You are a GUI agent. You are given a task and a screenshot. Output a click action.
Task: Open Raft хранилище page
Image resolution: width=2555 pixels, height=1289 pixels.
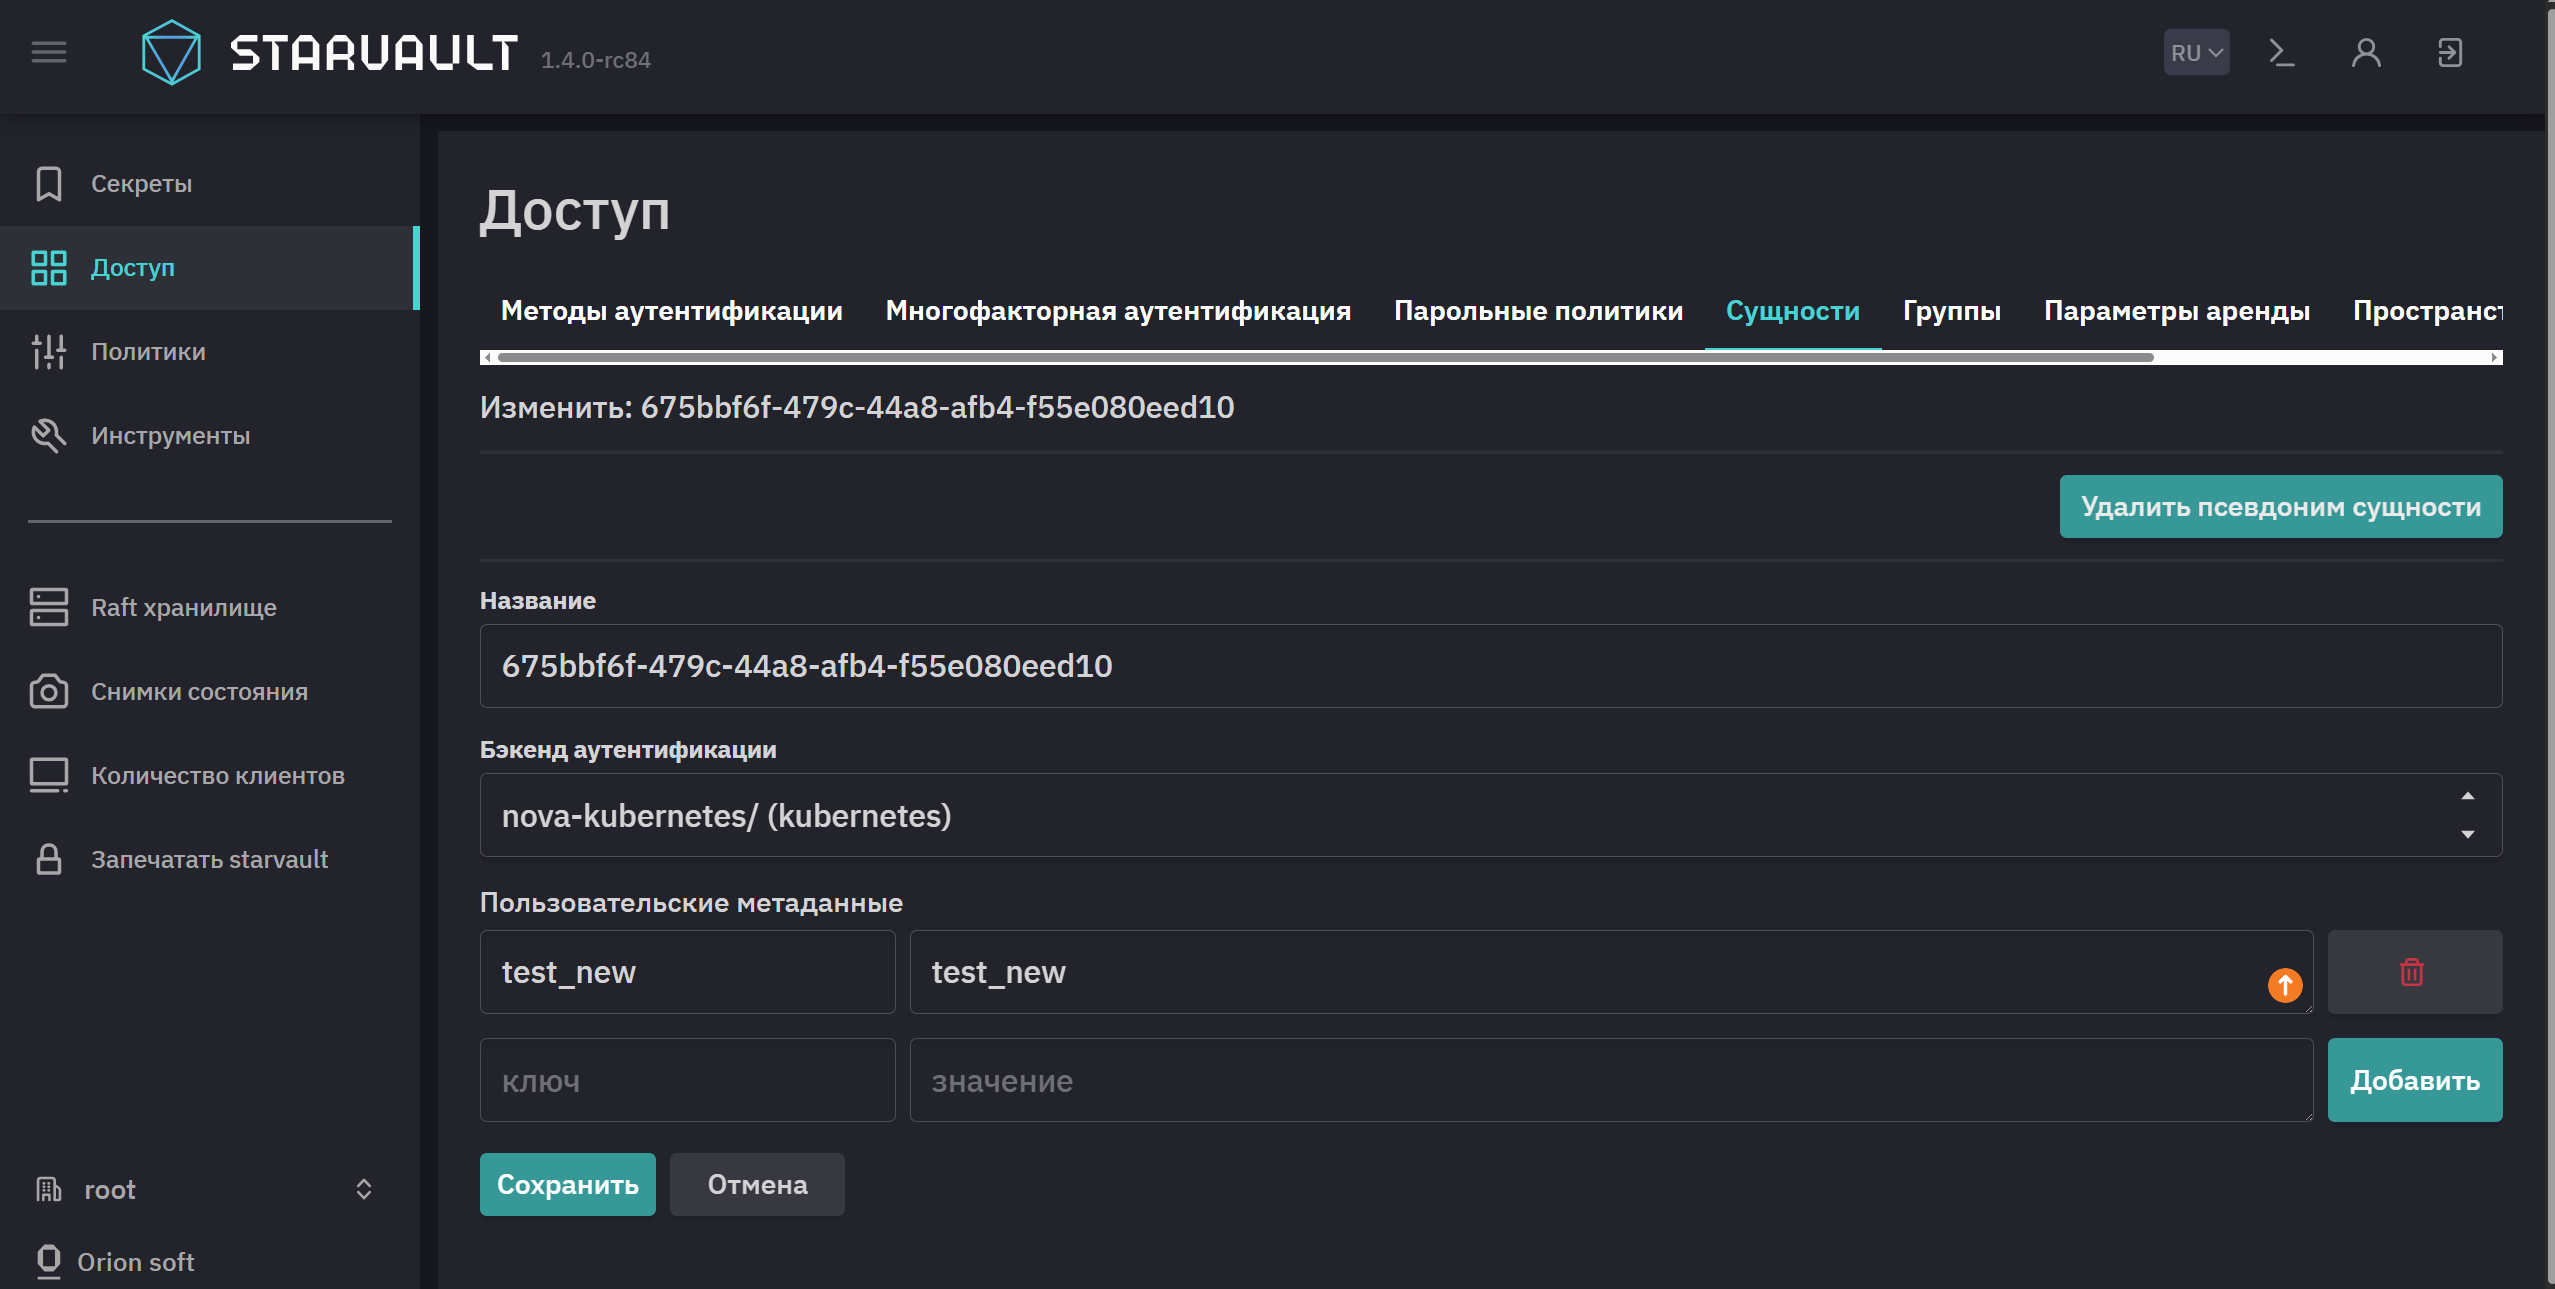tap(210, 607)
